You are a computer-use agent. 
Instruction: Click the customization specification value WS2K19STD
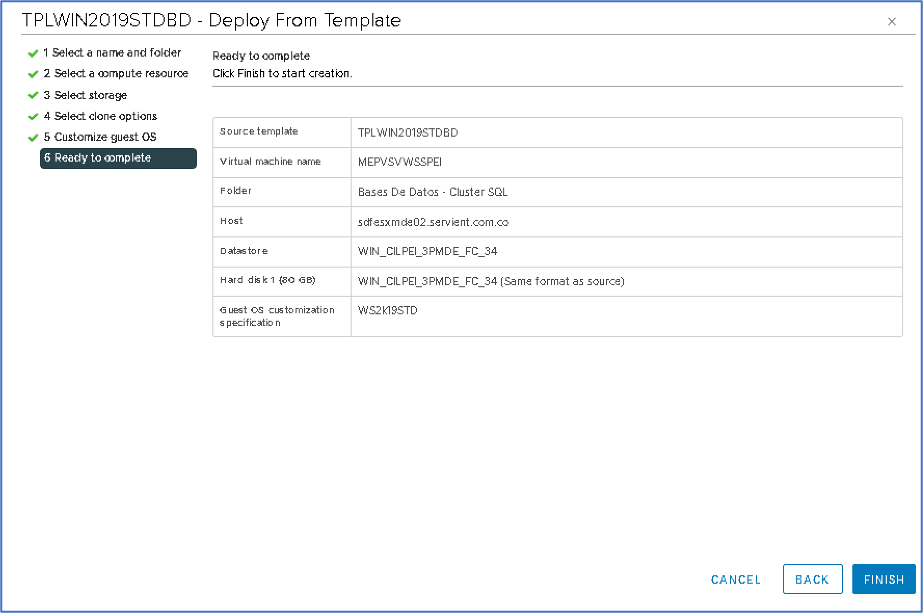pyautogui.click(x=388, y=311)
